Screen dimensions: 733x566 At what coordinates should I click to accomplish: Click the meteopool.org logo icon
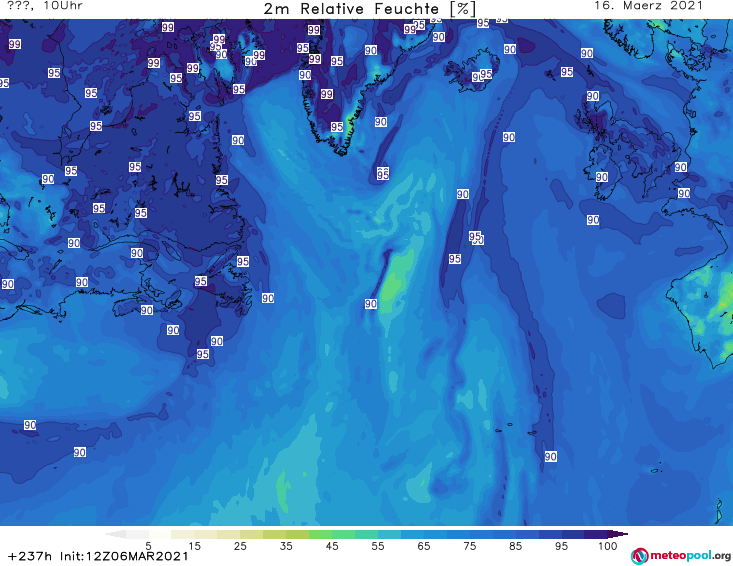[640, 556]
